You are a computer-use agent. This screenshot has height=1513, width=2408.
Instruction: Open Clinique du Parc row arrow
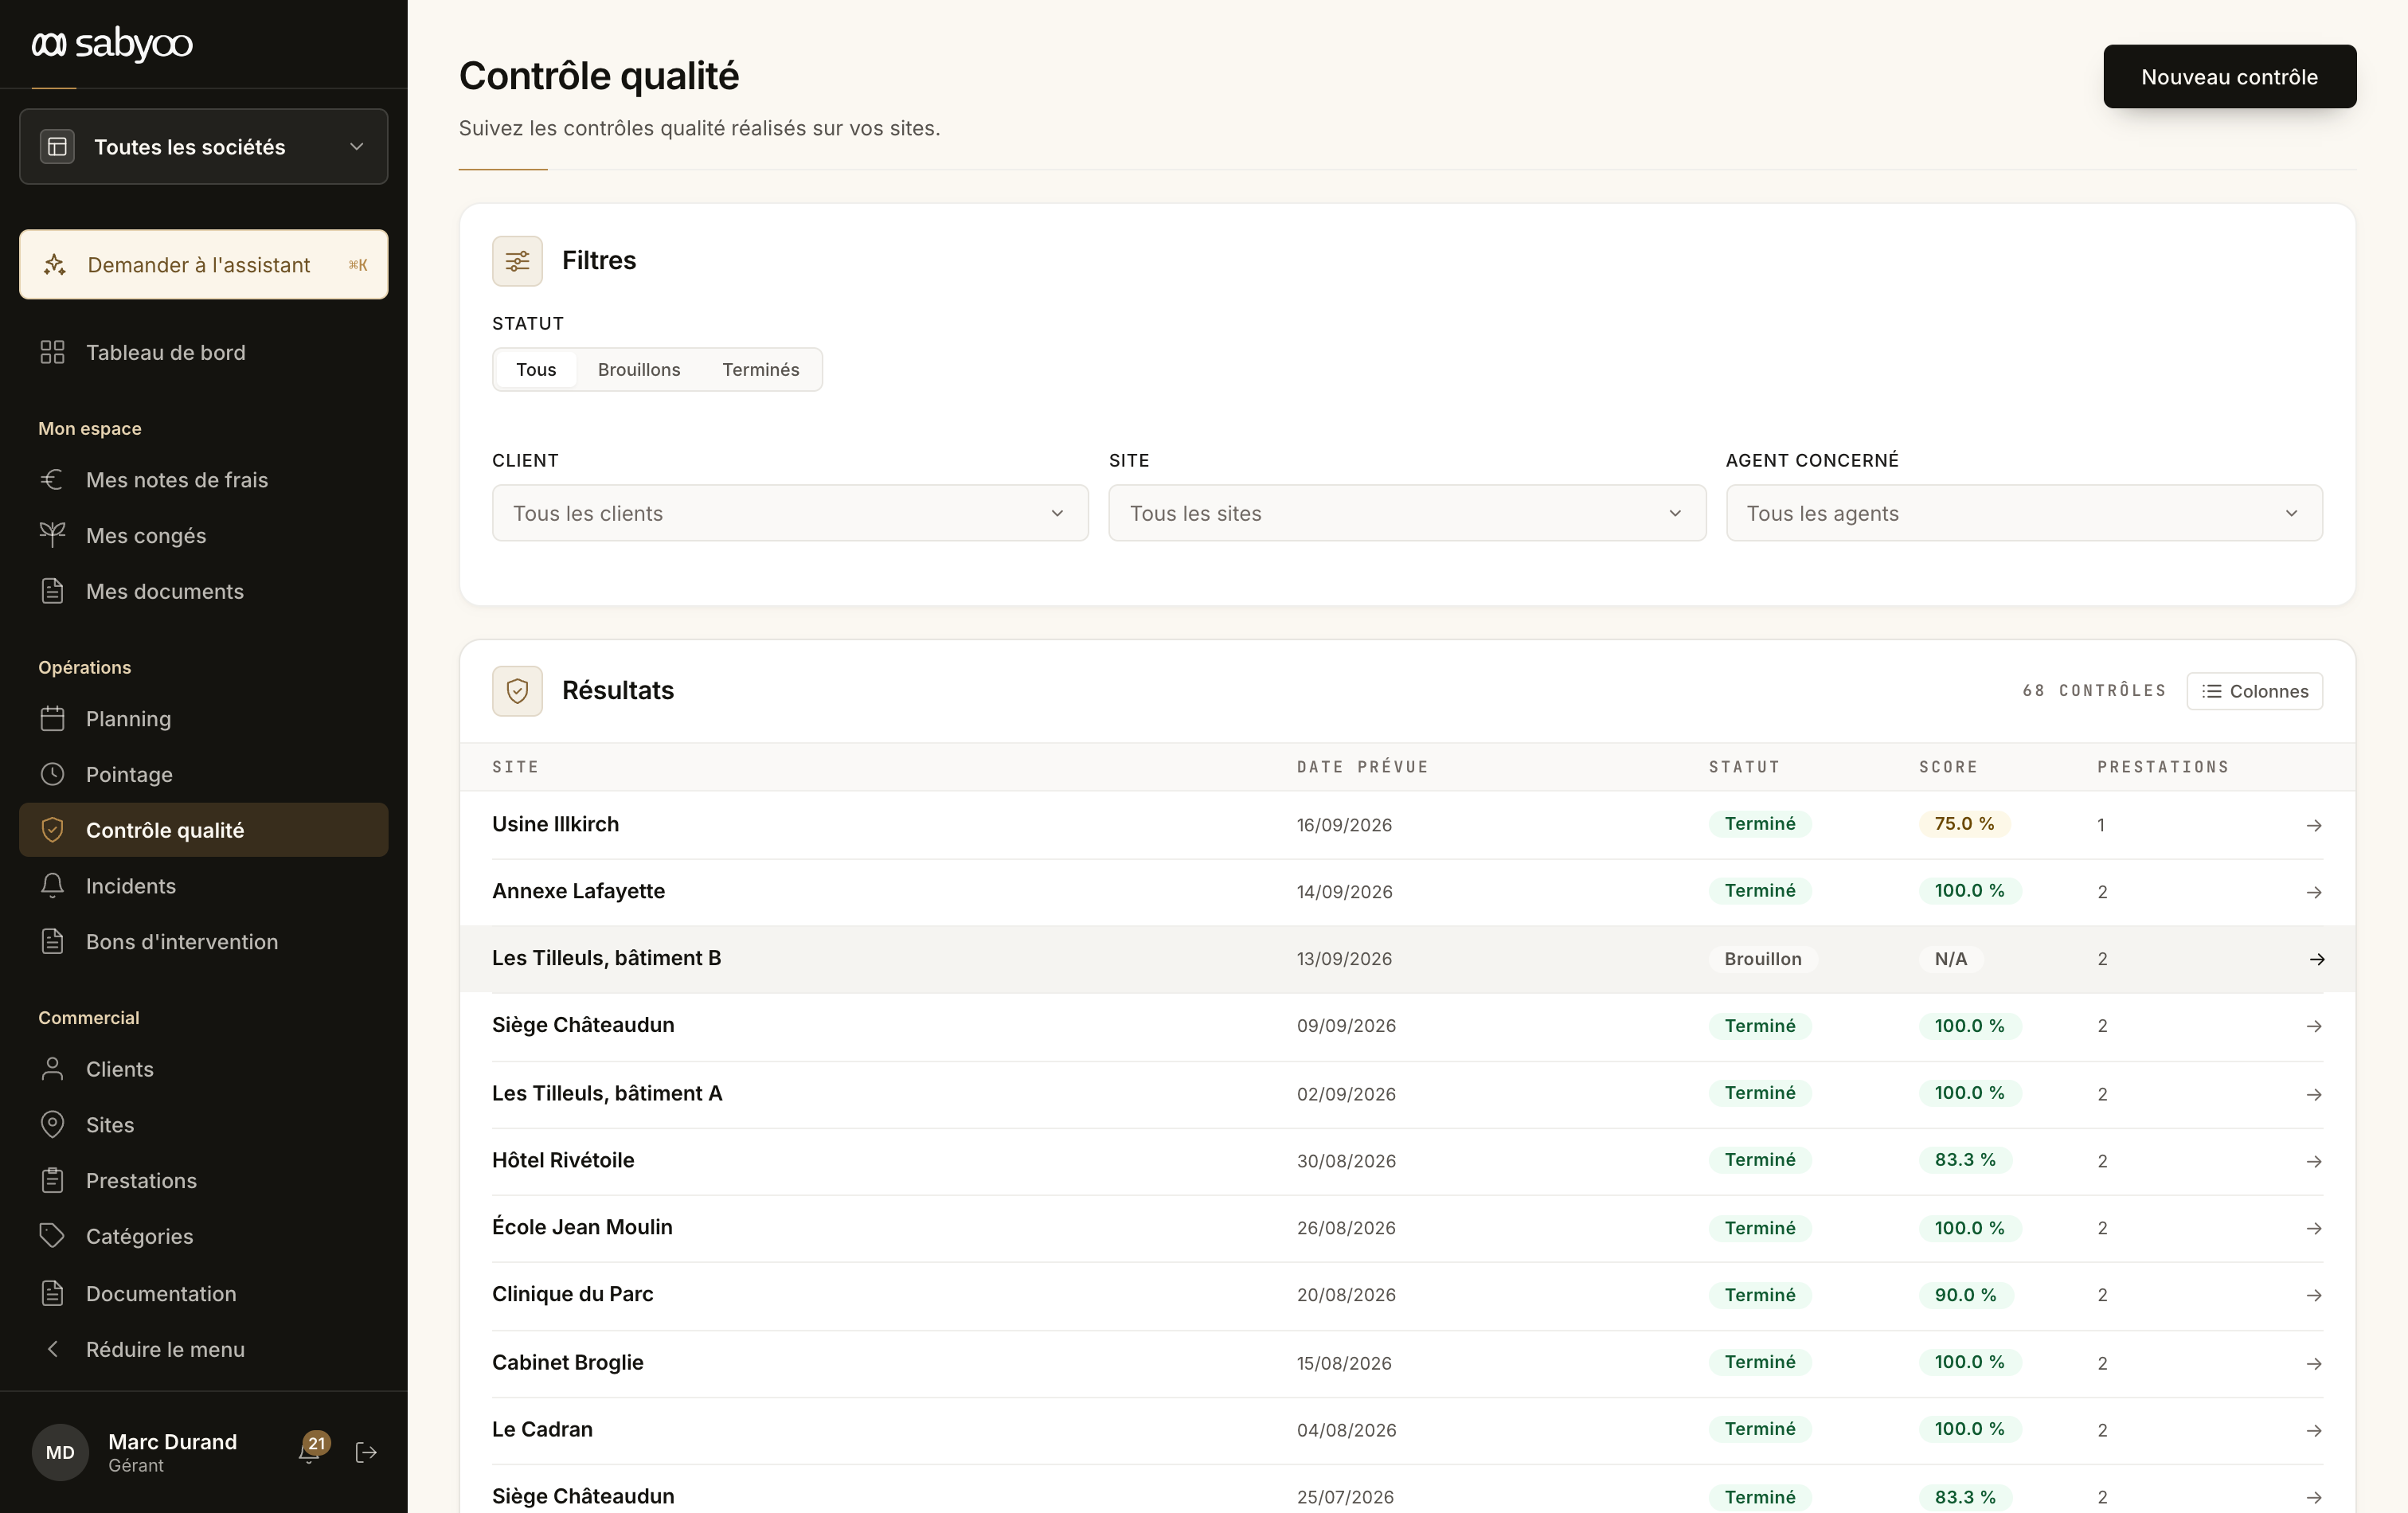click(2313, 1295)
